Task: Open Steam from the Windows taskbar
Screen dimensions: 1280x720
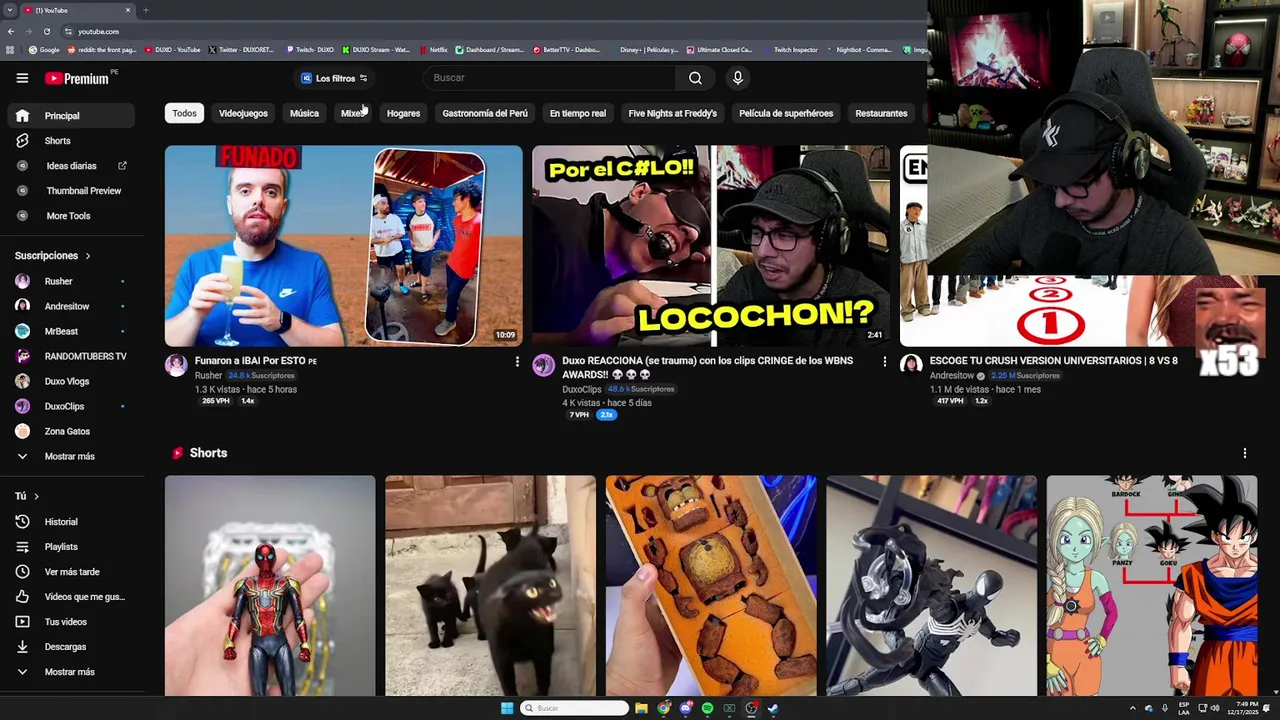Action: tap(773, 709)
